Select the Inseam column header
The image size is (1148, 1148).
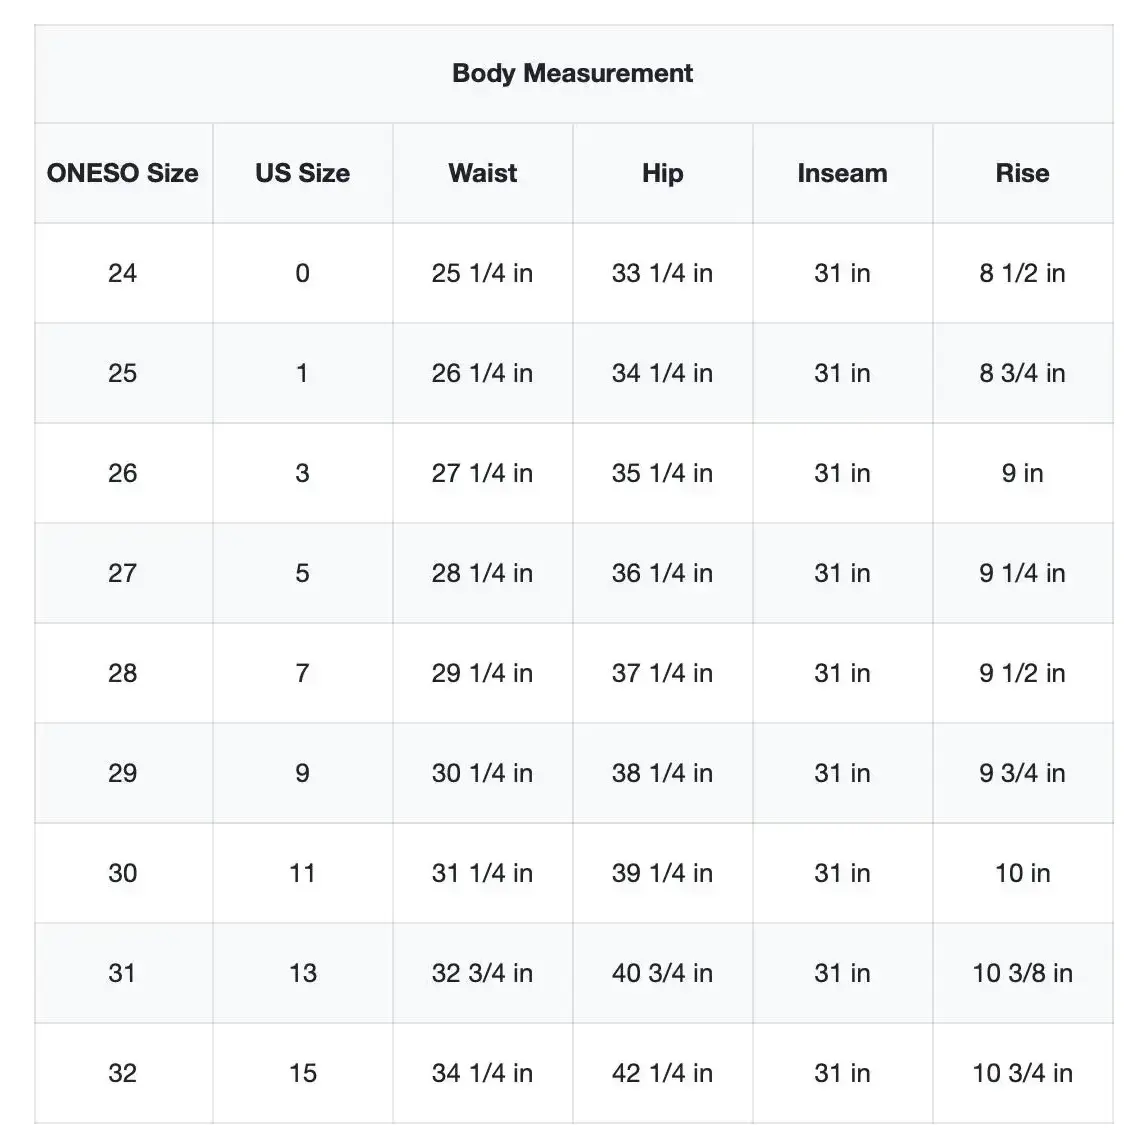click(842, 173)
